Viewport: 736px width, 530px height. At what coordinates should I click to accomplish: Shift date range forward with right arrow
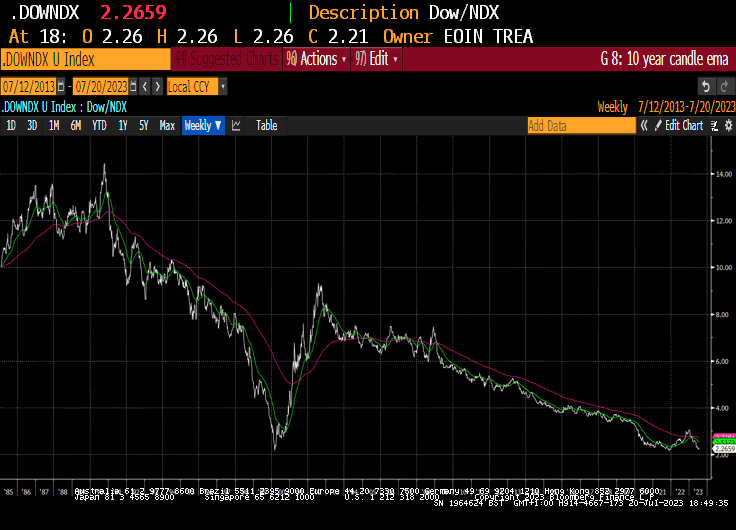[x=157, y=86]
